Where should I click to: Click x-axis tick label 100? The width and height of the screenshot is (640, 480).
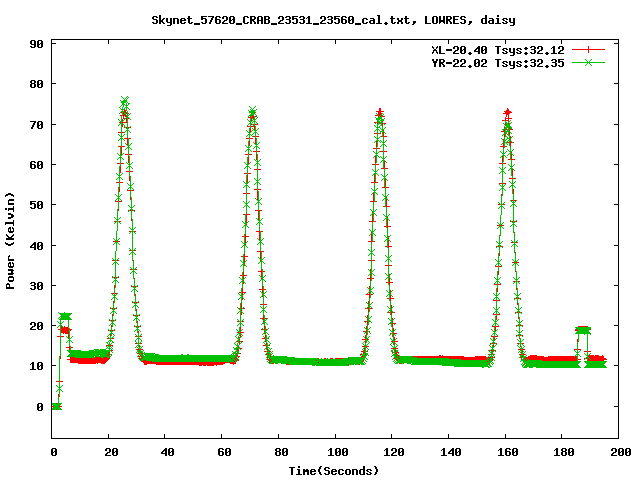point(338,452)
